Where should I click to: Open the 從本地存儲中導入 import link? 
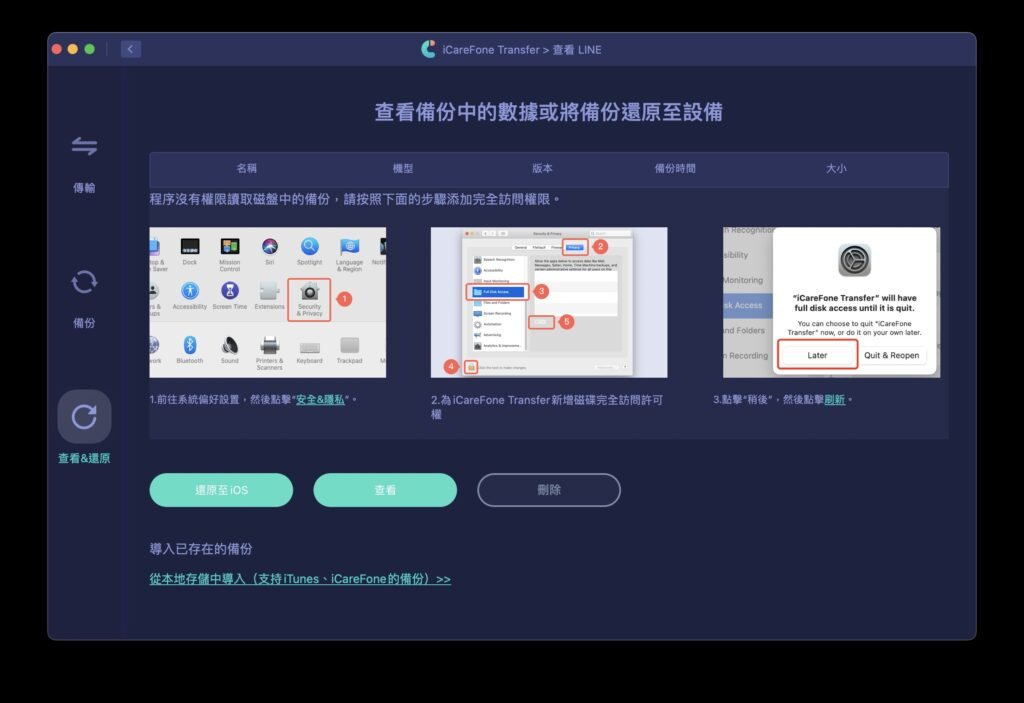pyautogui.click(x=299, y=579)
